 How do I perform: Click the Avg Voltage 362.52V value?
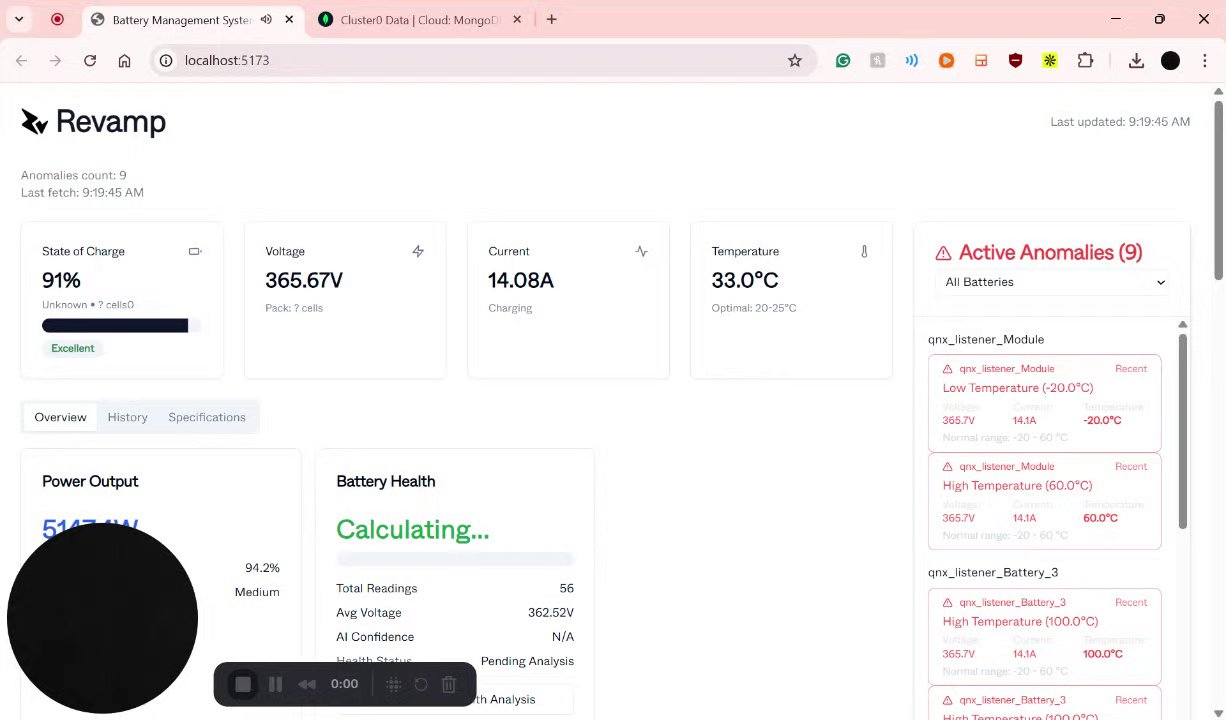[x=551, y=613]
